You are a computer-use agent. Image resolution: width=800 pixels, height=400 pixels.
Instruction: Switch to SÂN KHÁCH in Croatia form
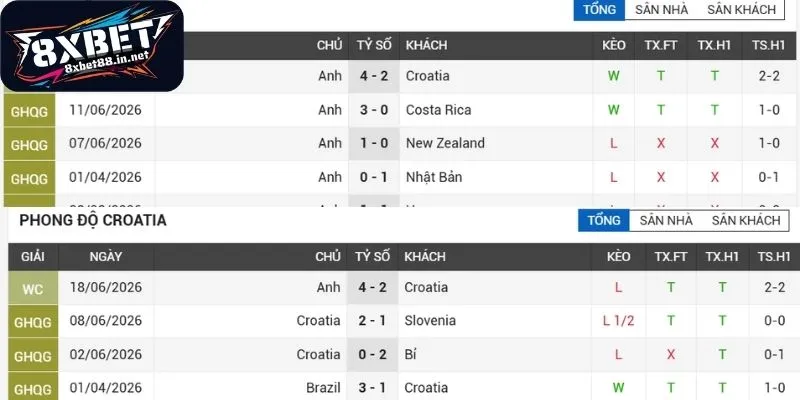[746, 220]
